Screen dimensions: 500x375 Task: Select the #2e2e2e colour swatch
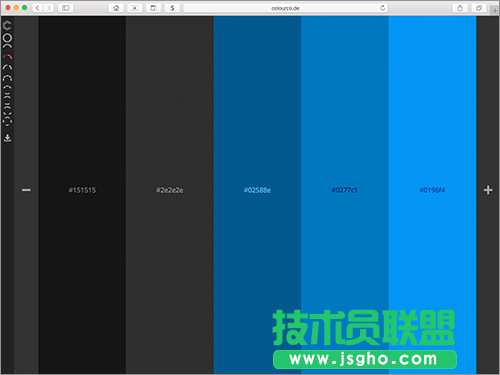(x=170, y=195)
